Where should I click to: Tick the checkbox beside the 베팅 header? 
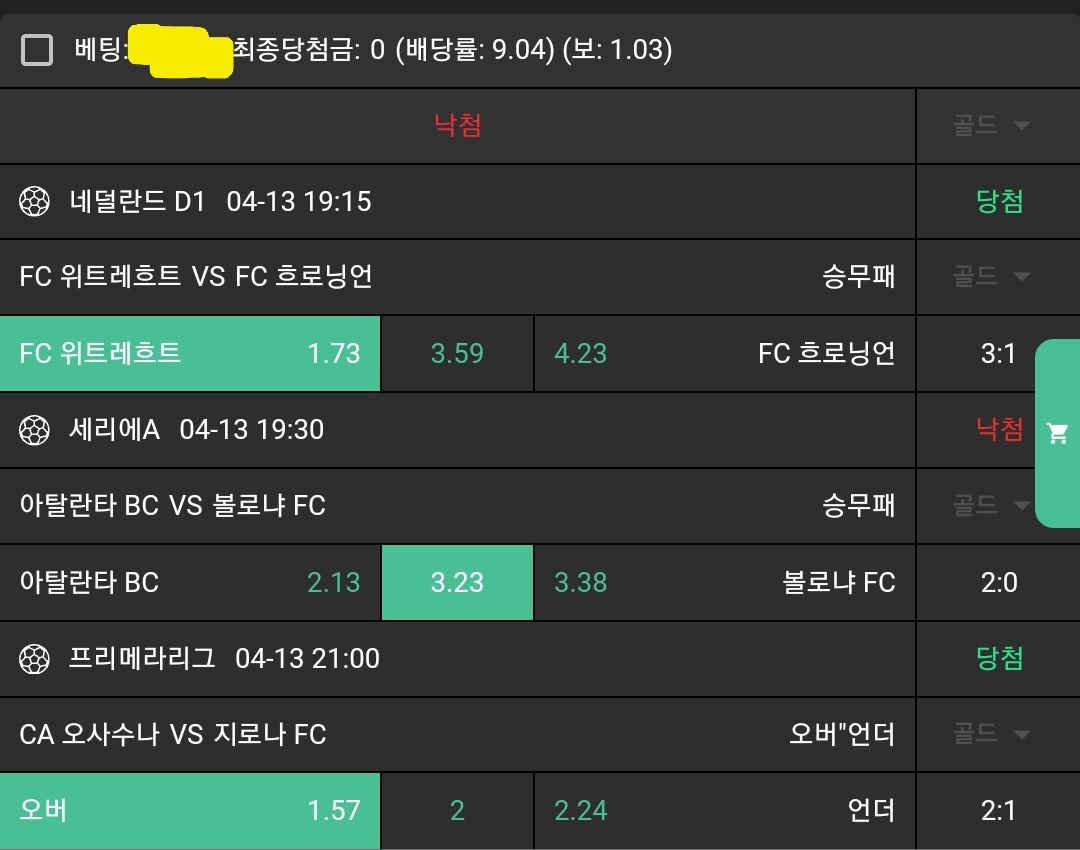coord(37,49)
